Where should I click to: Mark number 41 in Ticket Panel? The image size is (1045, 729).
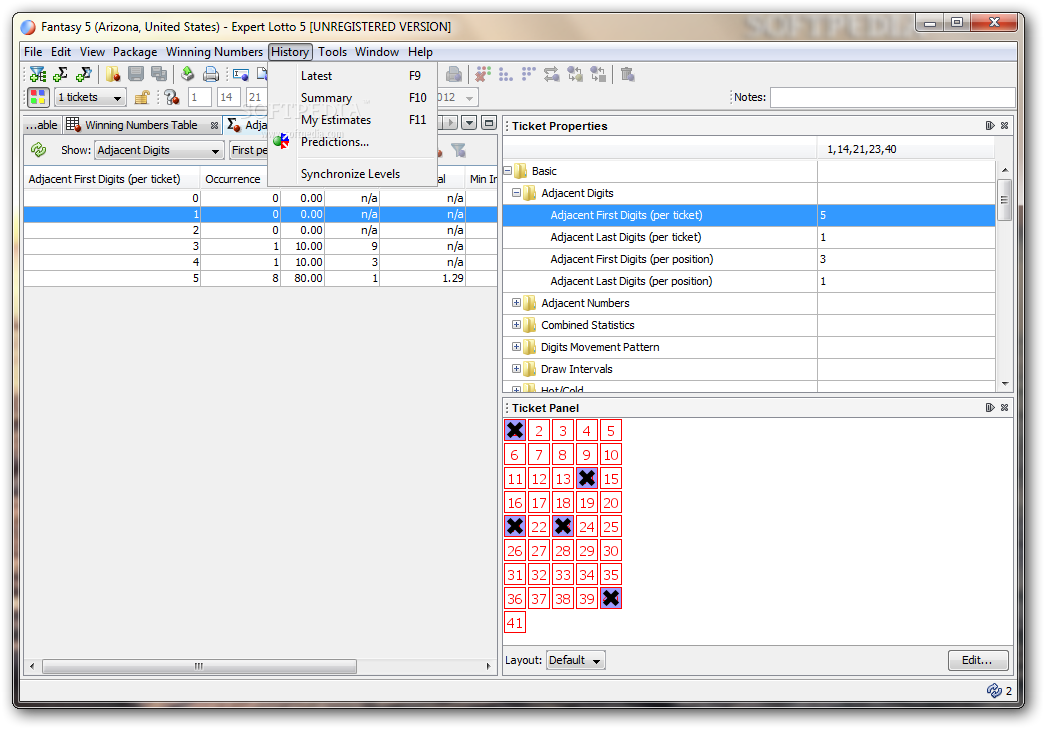tap(515, 622)
